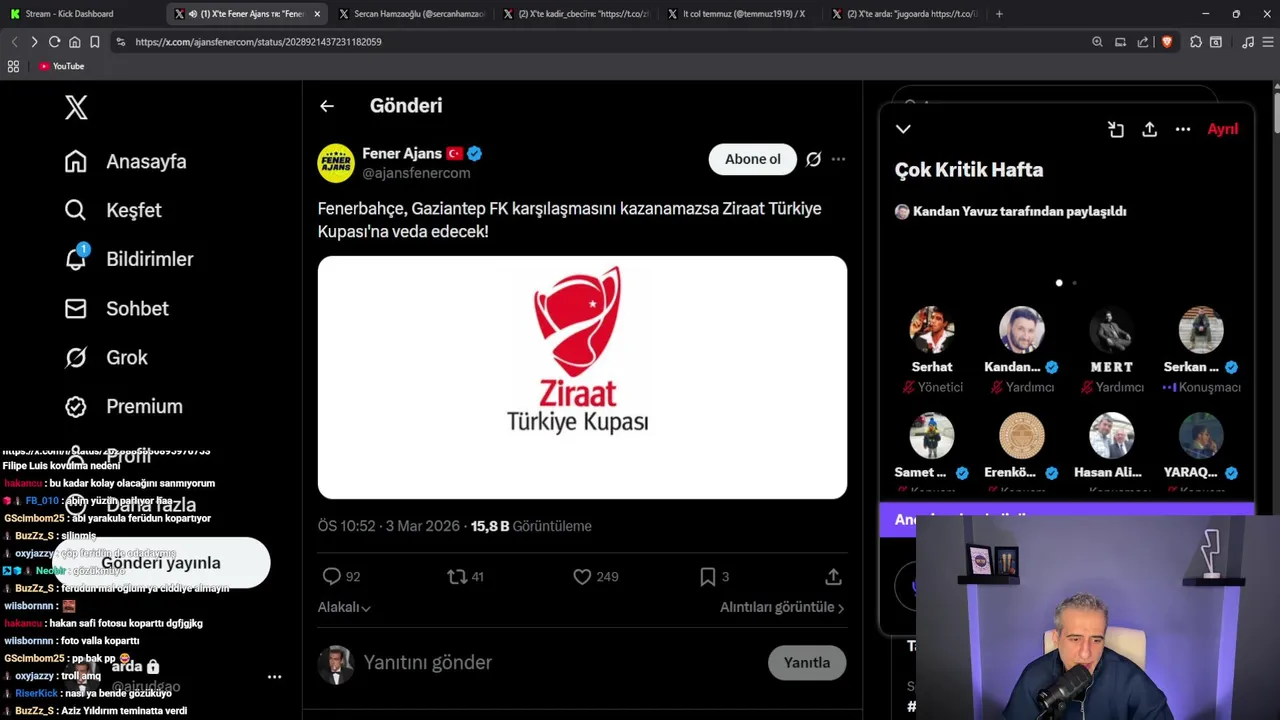This screenshot has height=720, width=1280.
Task: Click Kandan Yavuz tarafından paylaşıldı text
Action: [x=1019, y=211]
